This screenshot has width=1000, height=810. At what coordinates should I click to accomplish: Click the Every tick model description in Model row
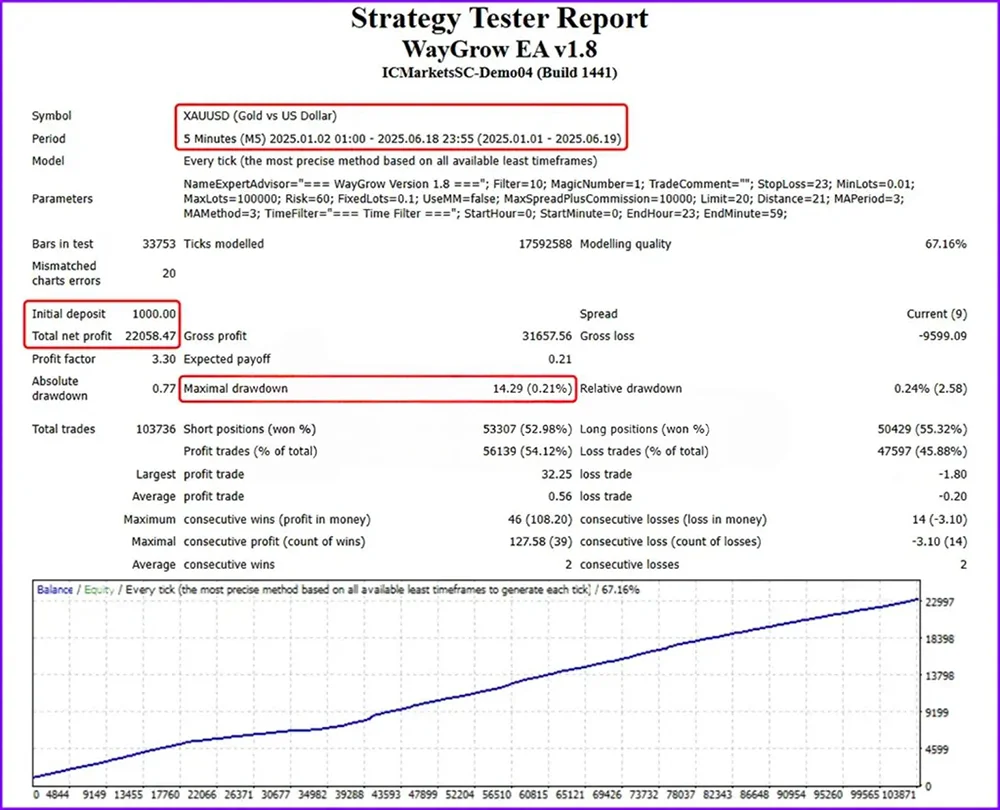coord(390,161)
